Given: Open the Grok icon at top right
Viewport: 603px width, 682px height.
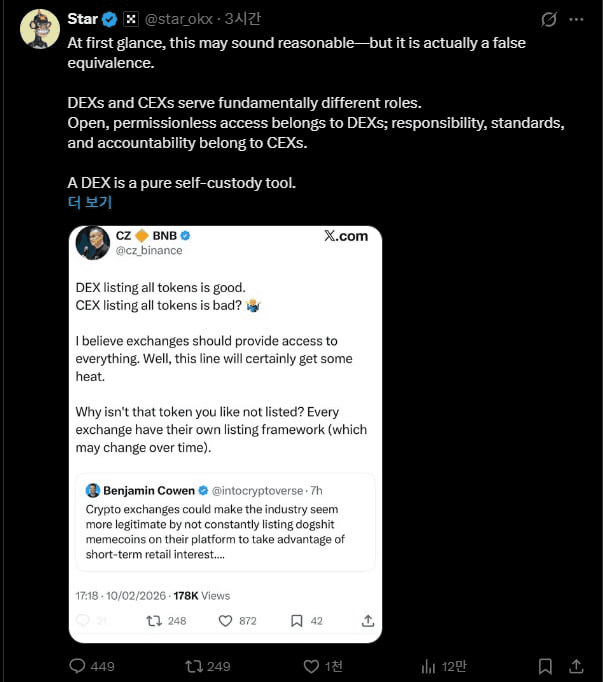Looking at the screenshot, I should pos(549,19).
